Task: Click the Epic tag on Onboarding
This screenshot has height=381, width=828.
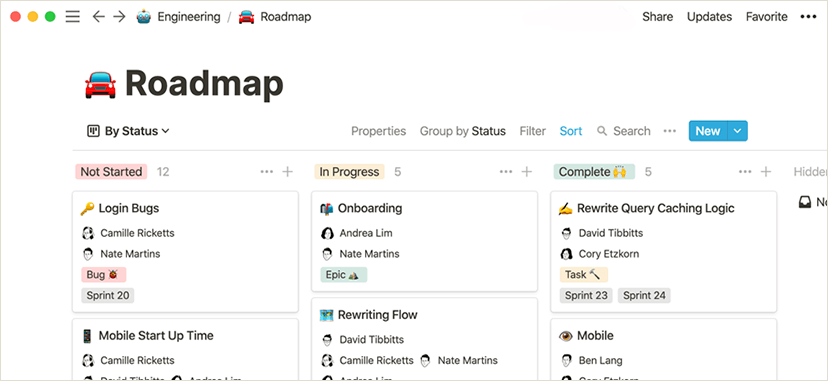Action: click(343, 274)
